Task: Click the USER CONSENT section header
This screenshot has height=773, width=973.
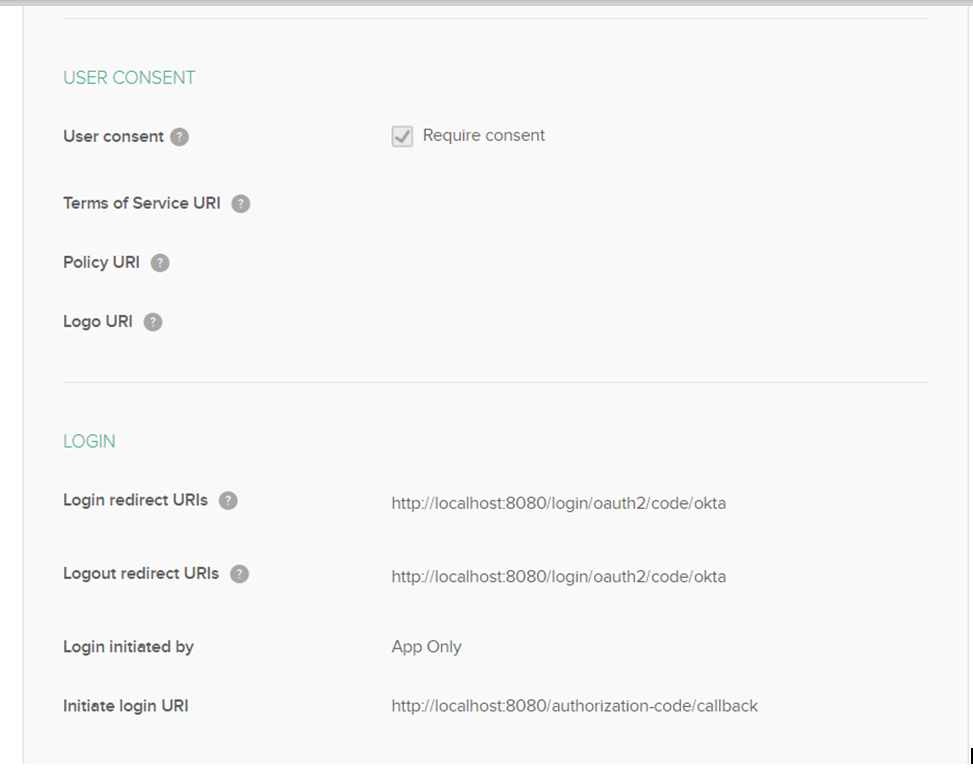Action: (x=128, y=77)
